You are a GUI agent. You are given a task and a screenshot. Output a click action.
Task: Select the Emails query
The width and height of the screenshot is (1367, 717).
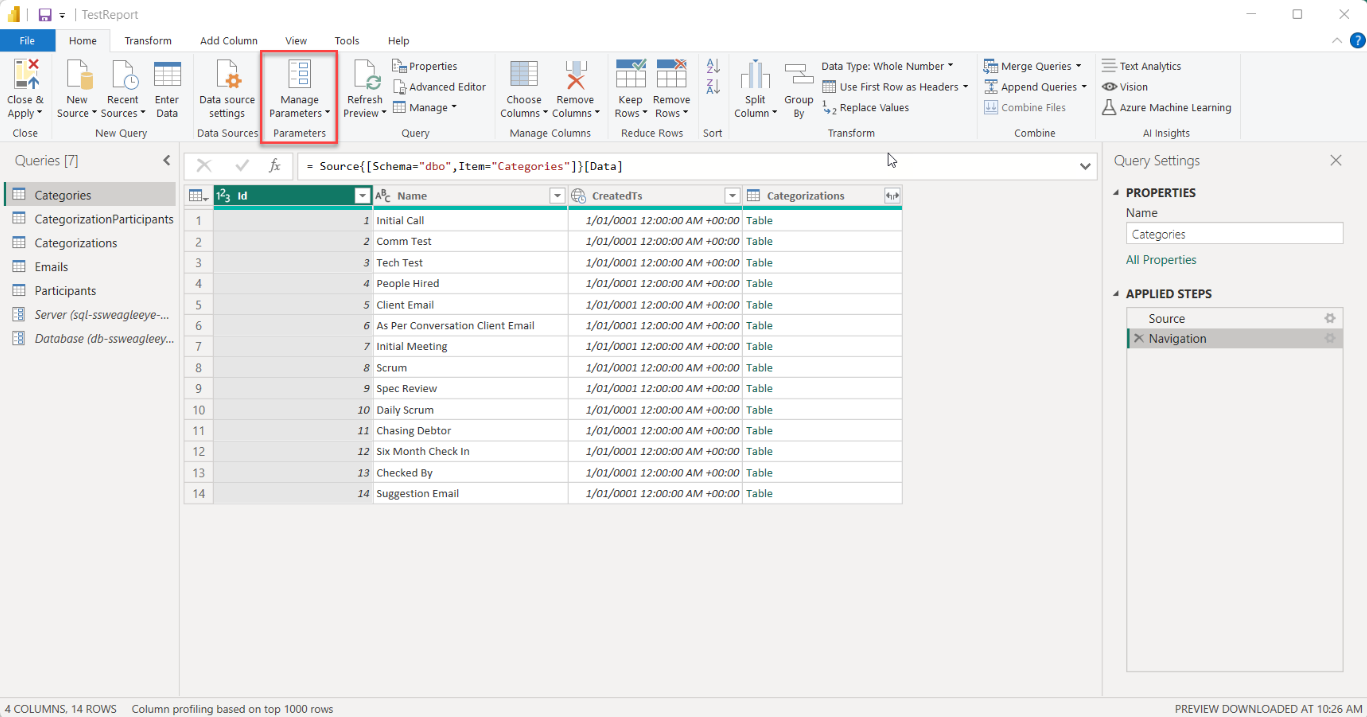(x=51, y=267)
